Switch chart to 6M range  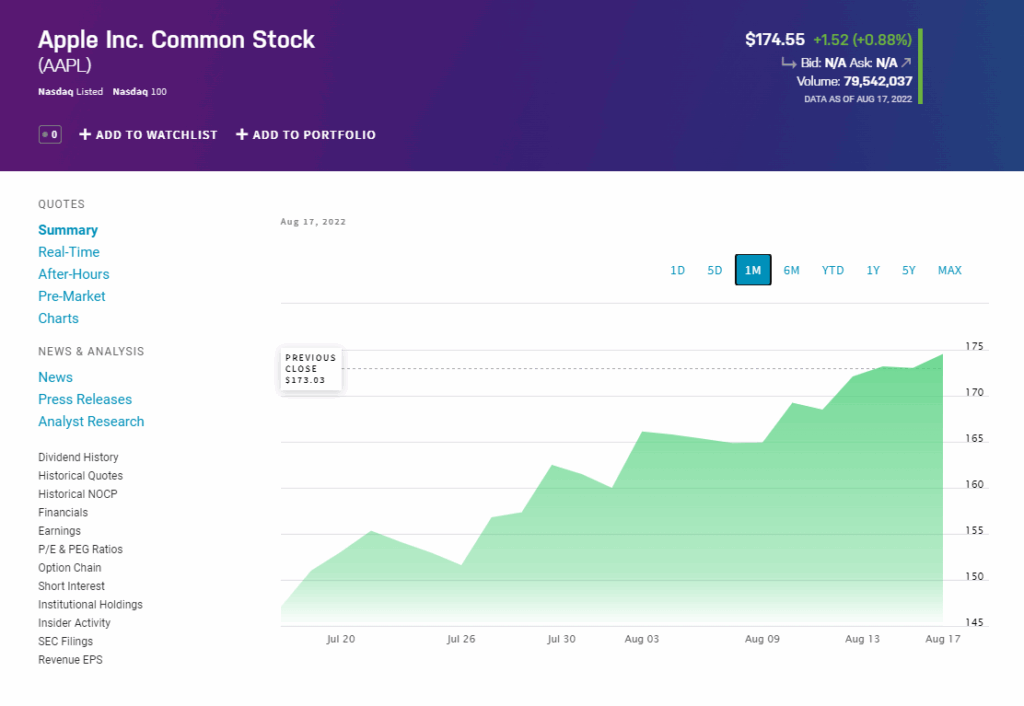pos(791,271)
